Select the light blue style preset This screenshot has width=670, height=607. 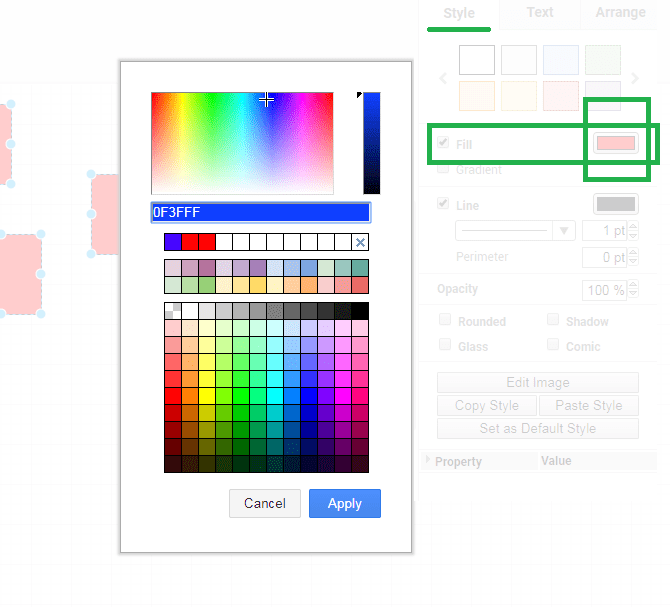pyautogui.click(x=561, y=60)
